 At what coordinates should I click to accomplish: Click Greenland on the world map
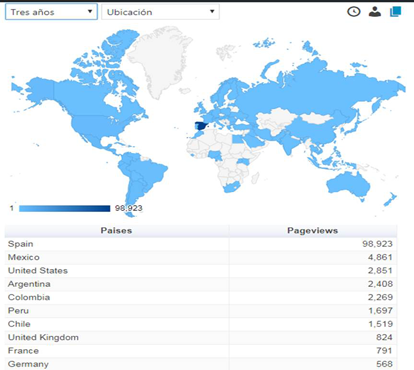[160, 58]
